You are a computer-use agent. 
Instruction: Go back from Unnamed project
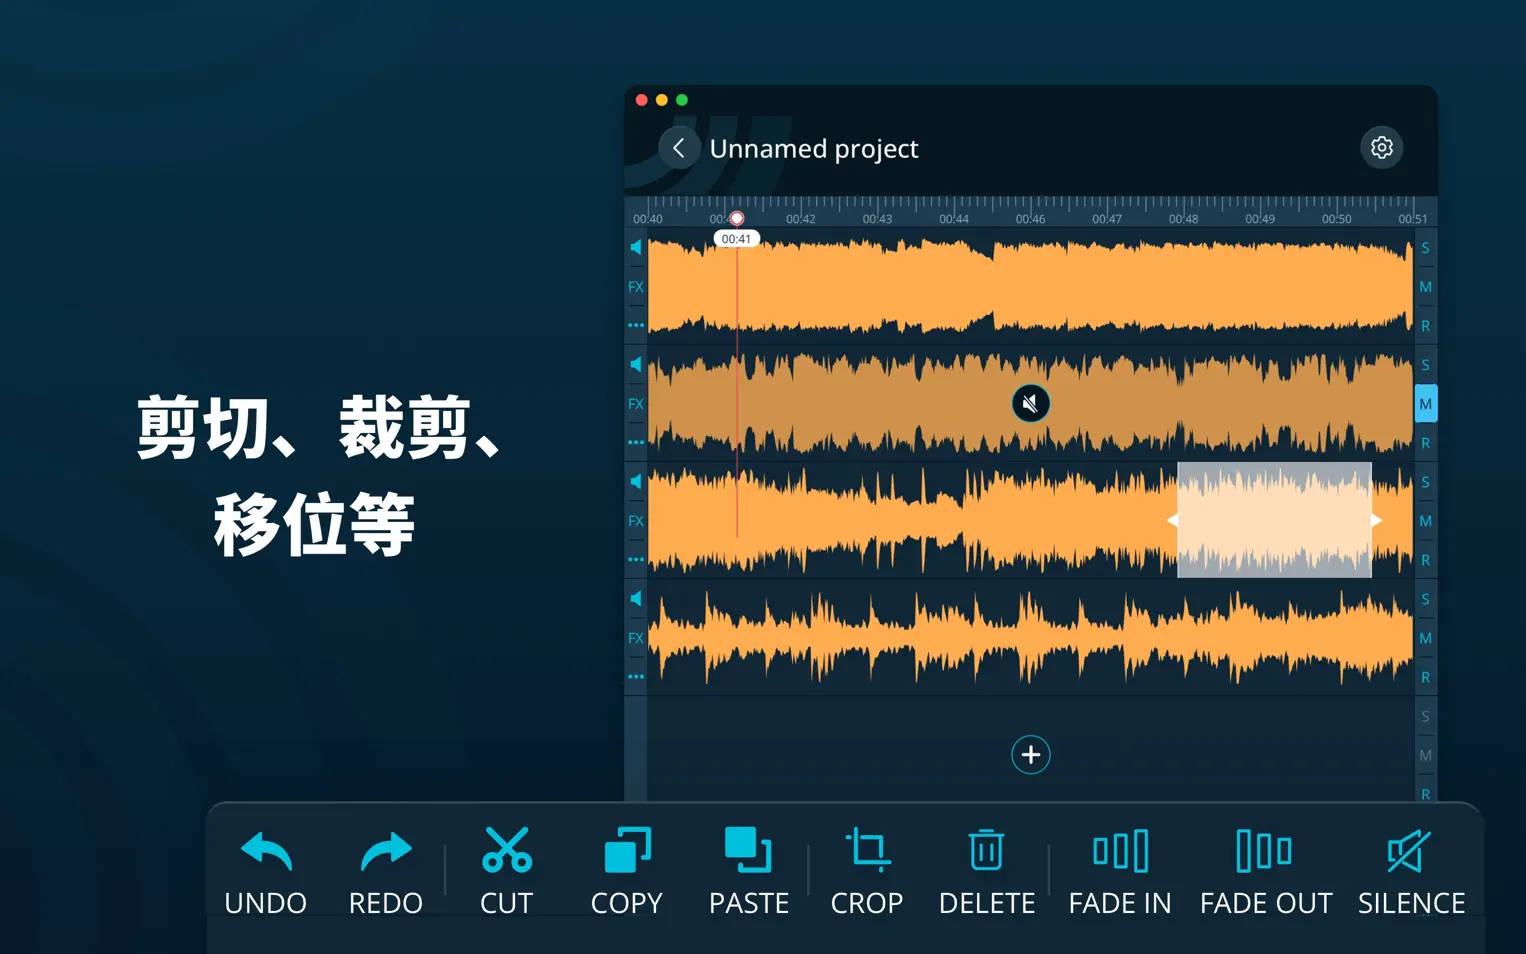[x=679, y=147]
